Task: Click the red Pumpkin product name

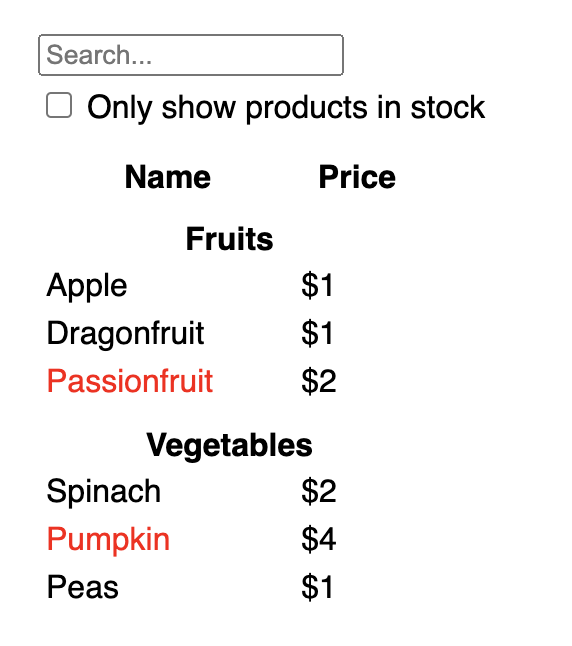Action: 108,539
